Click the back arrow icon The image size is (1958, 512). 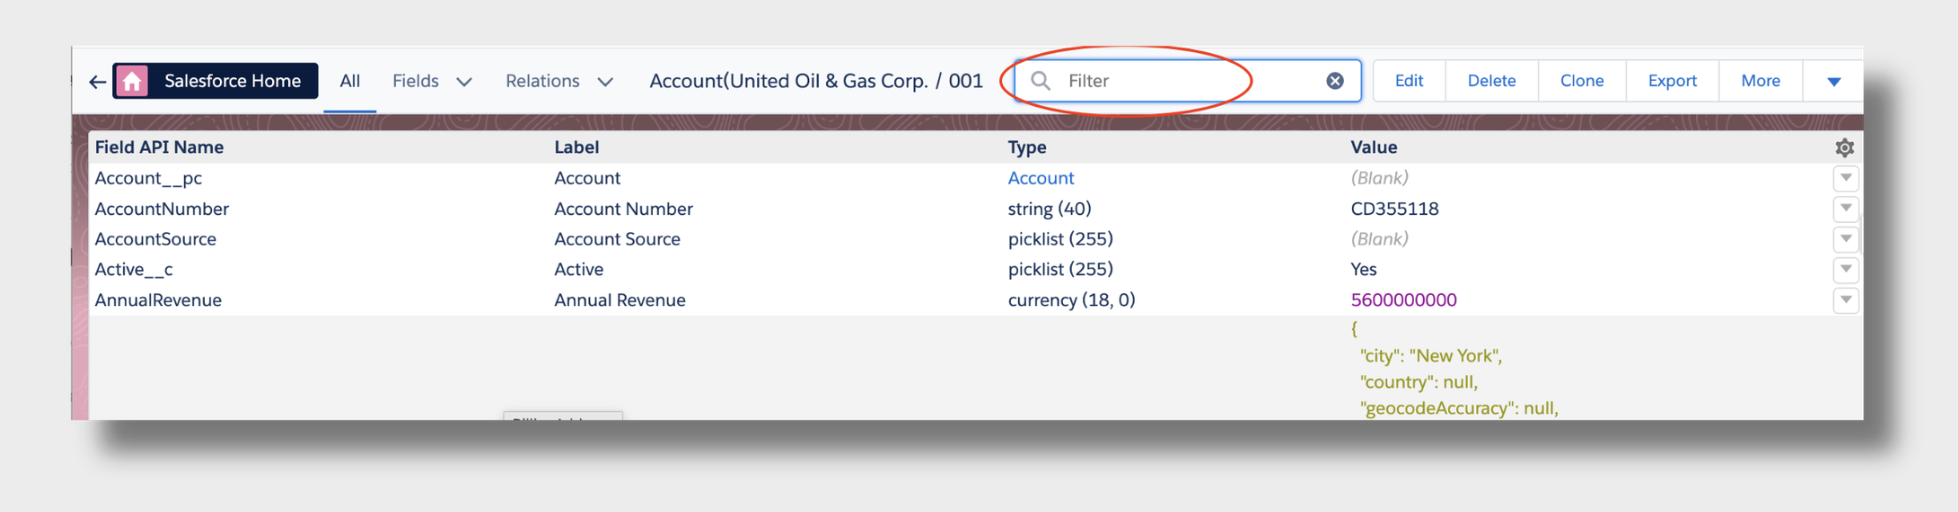[x=97, y=82]
